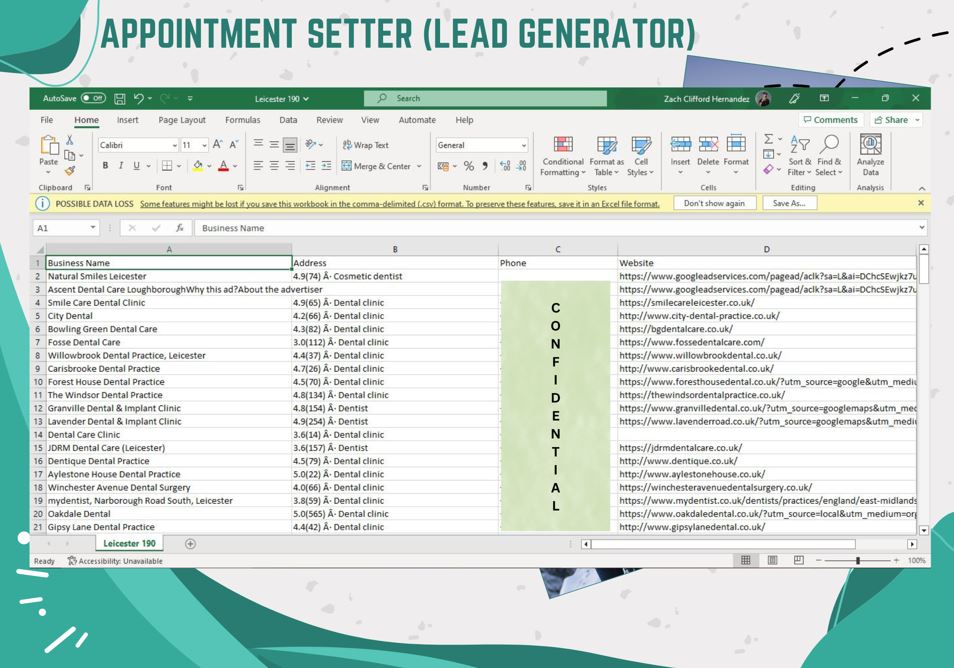Expand the Merge & Center dropdown arrow
This screenshot has height=668, width=954.
[419, 165]
